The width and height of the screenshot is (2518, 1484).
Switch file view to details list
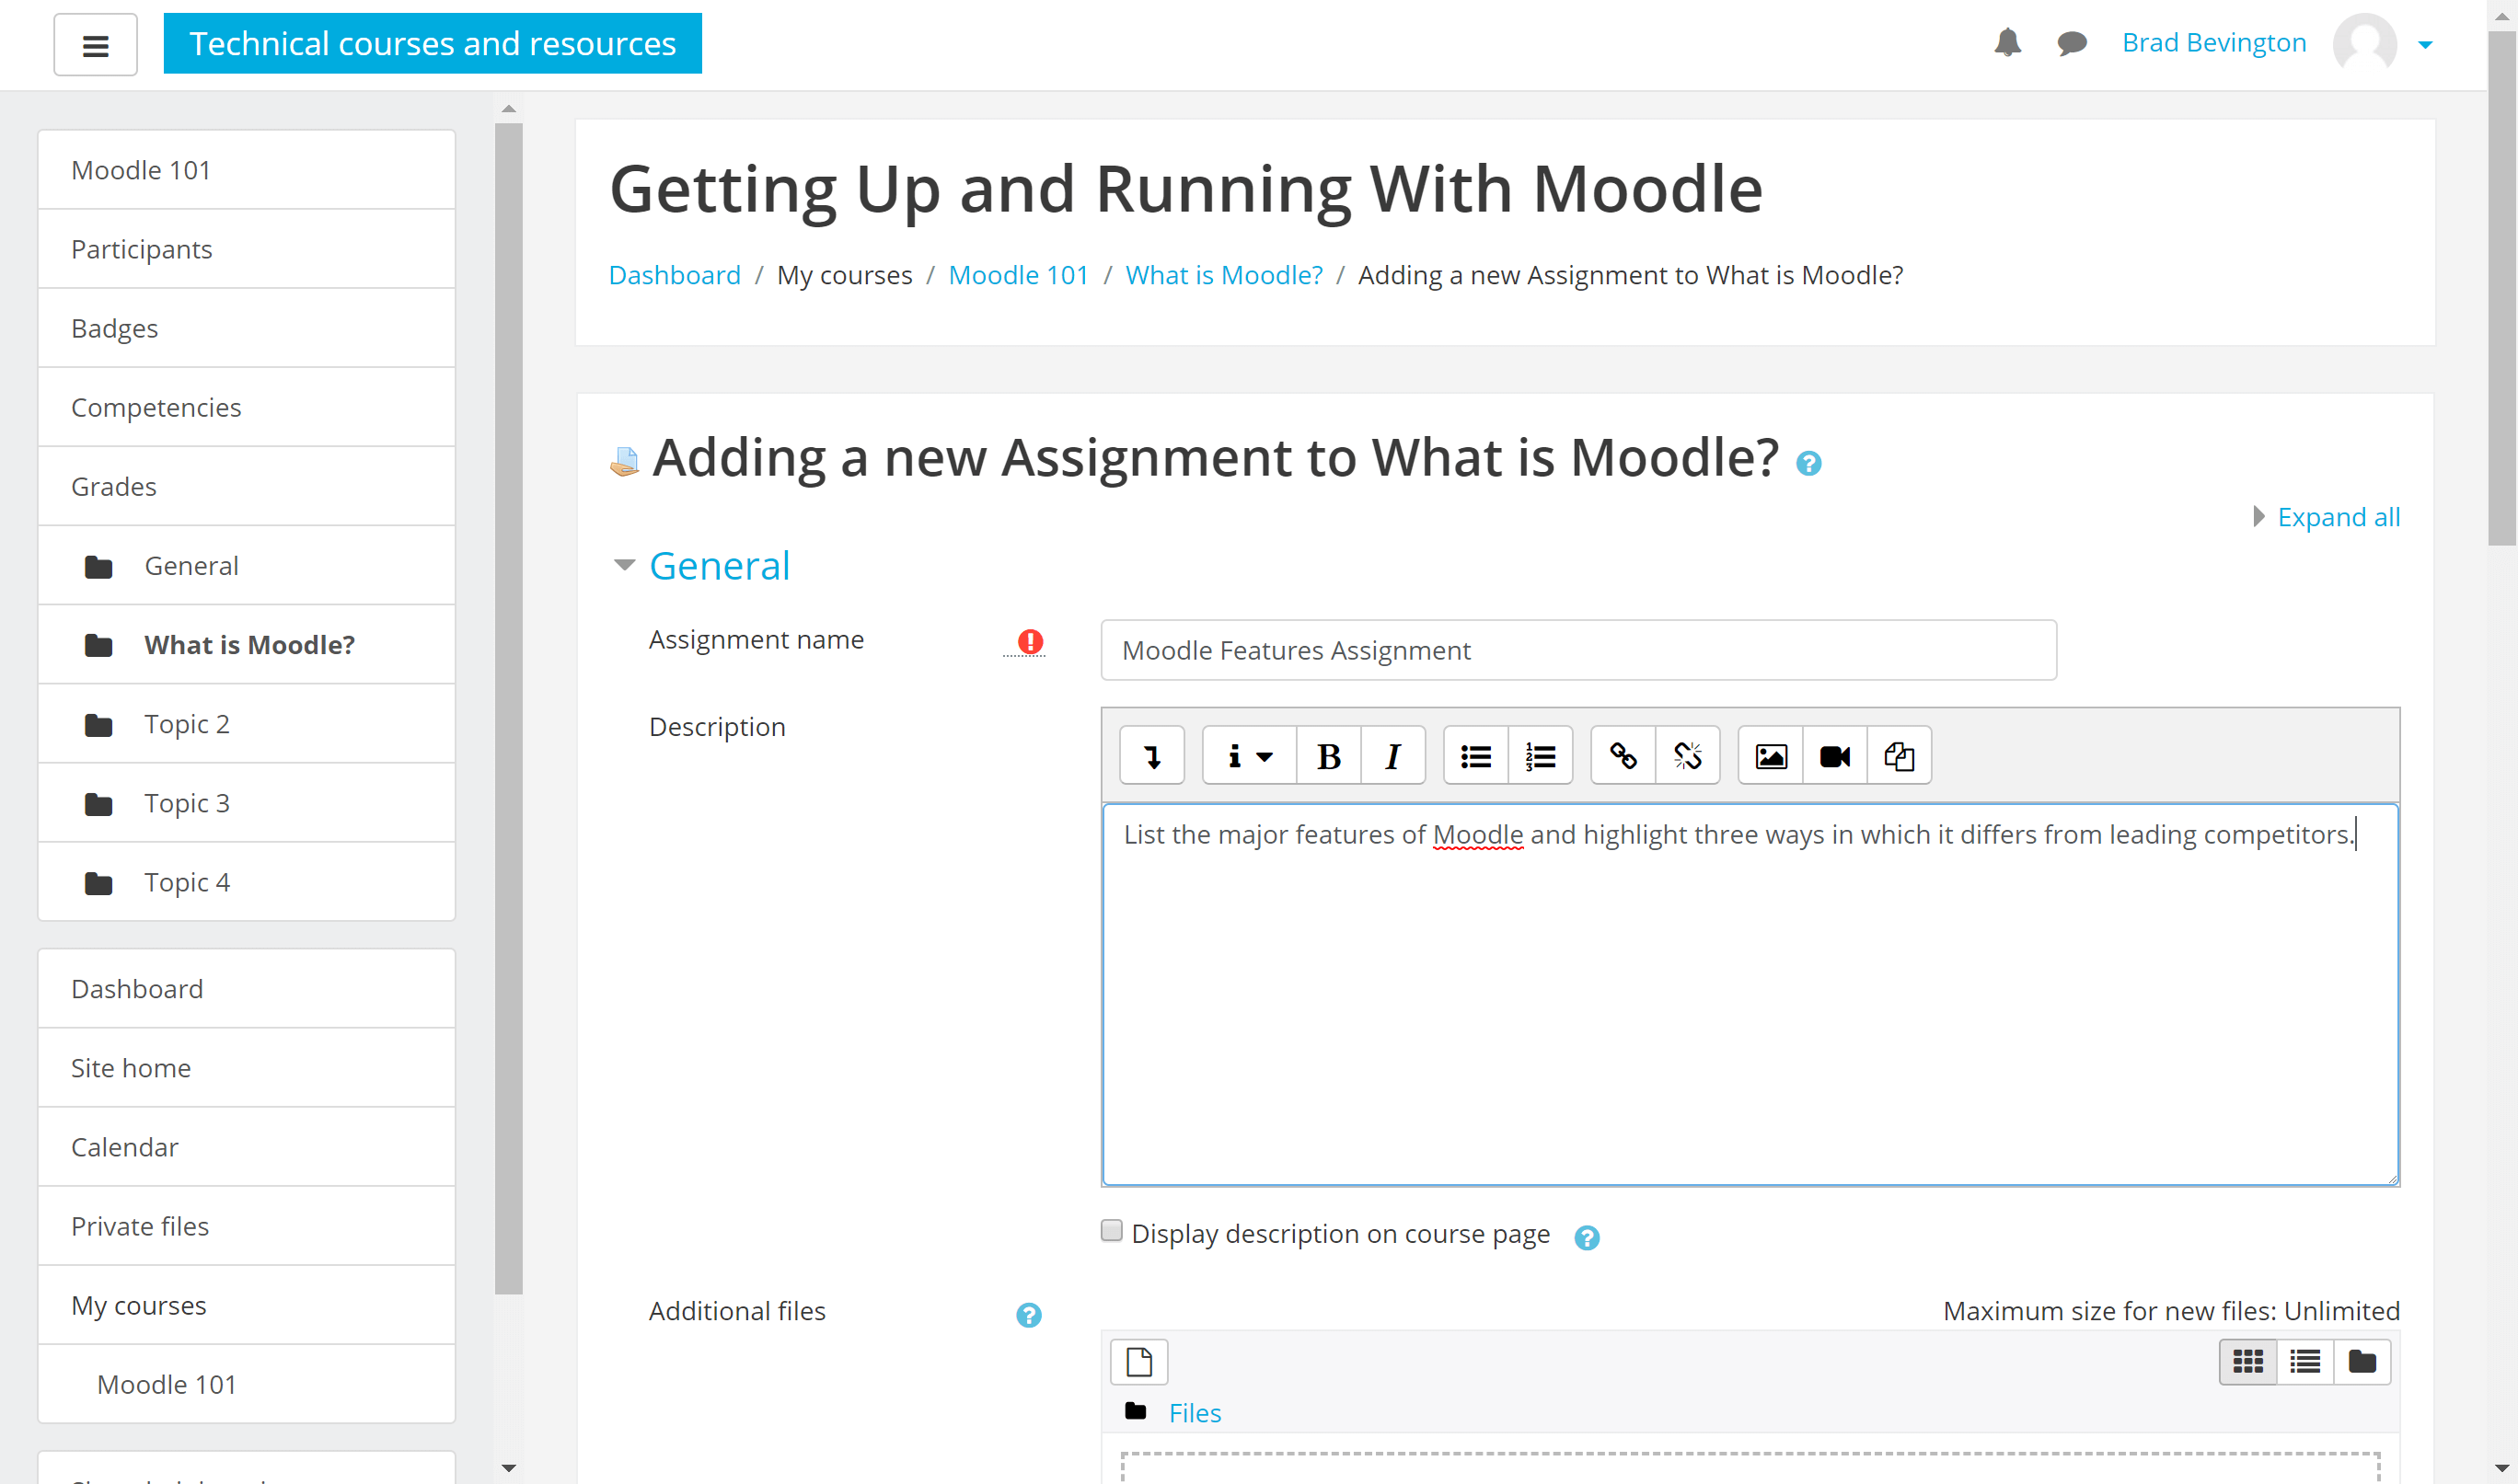[x=2305, y=1361]
